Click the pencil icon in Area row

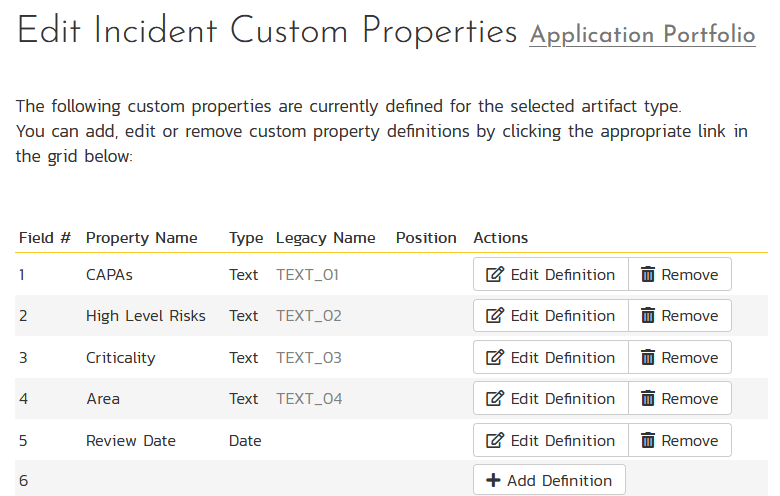click(494, 399)
